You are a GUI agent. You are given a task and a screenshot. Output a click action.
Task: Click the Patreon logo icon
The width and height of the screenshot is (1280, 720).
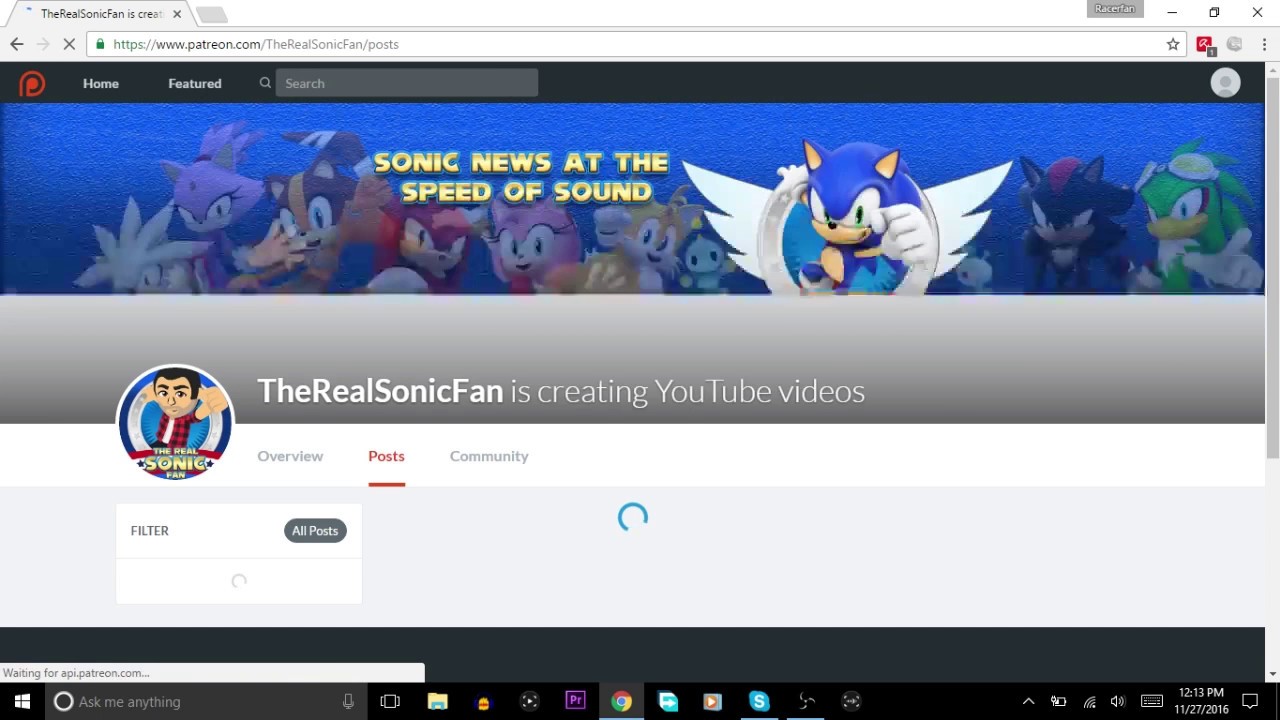pos(32,83)
